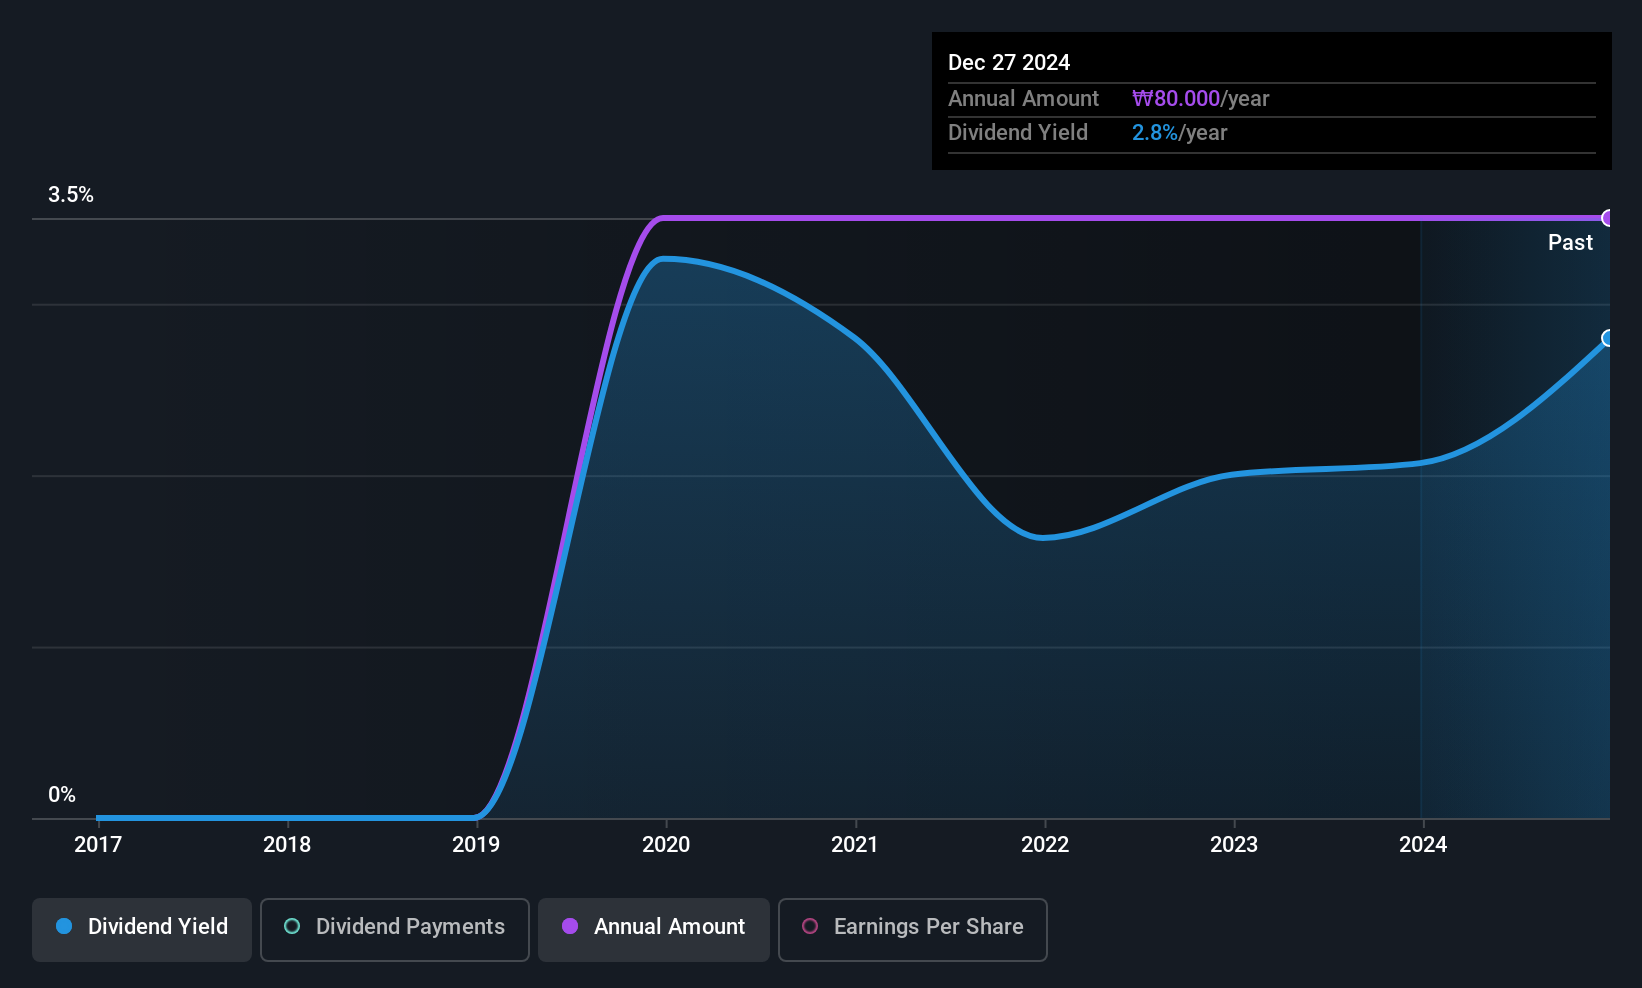1642x988 pixels.
Task: Click the 2.8%/year dividend yield value
Action: tap(1179, 133)
